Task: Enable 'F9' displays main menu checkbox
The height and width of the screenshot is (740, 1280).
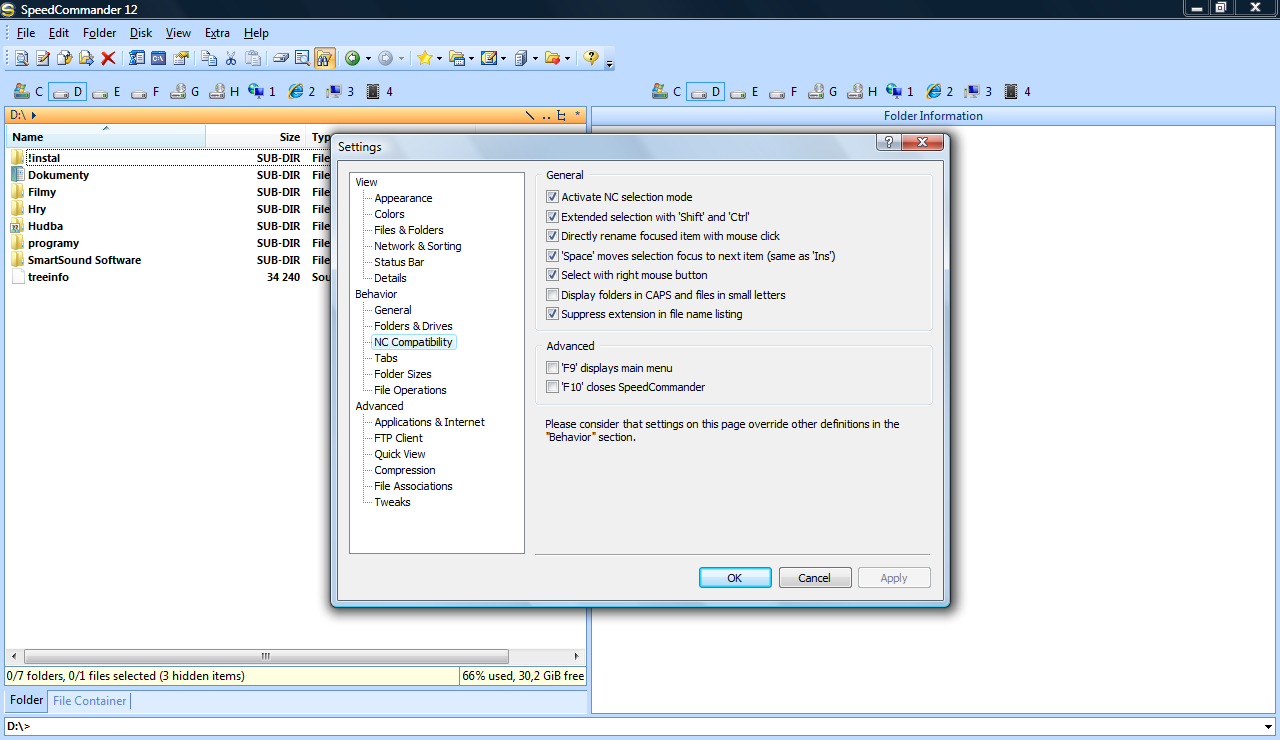Action: [552, 368]
